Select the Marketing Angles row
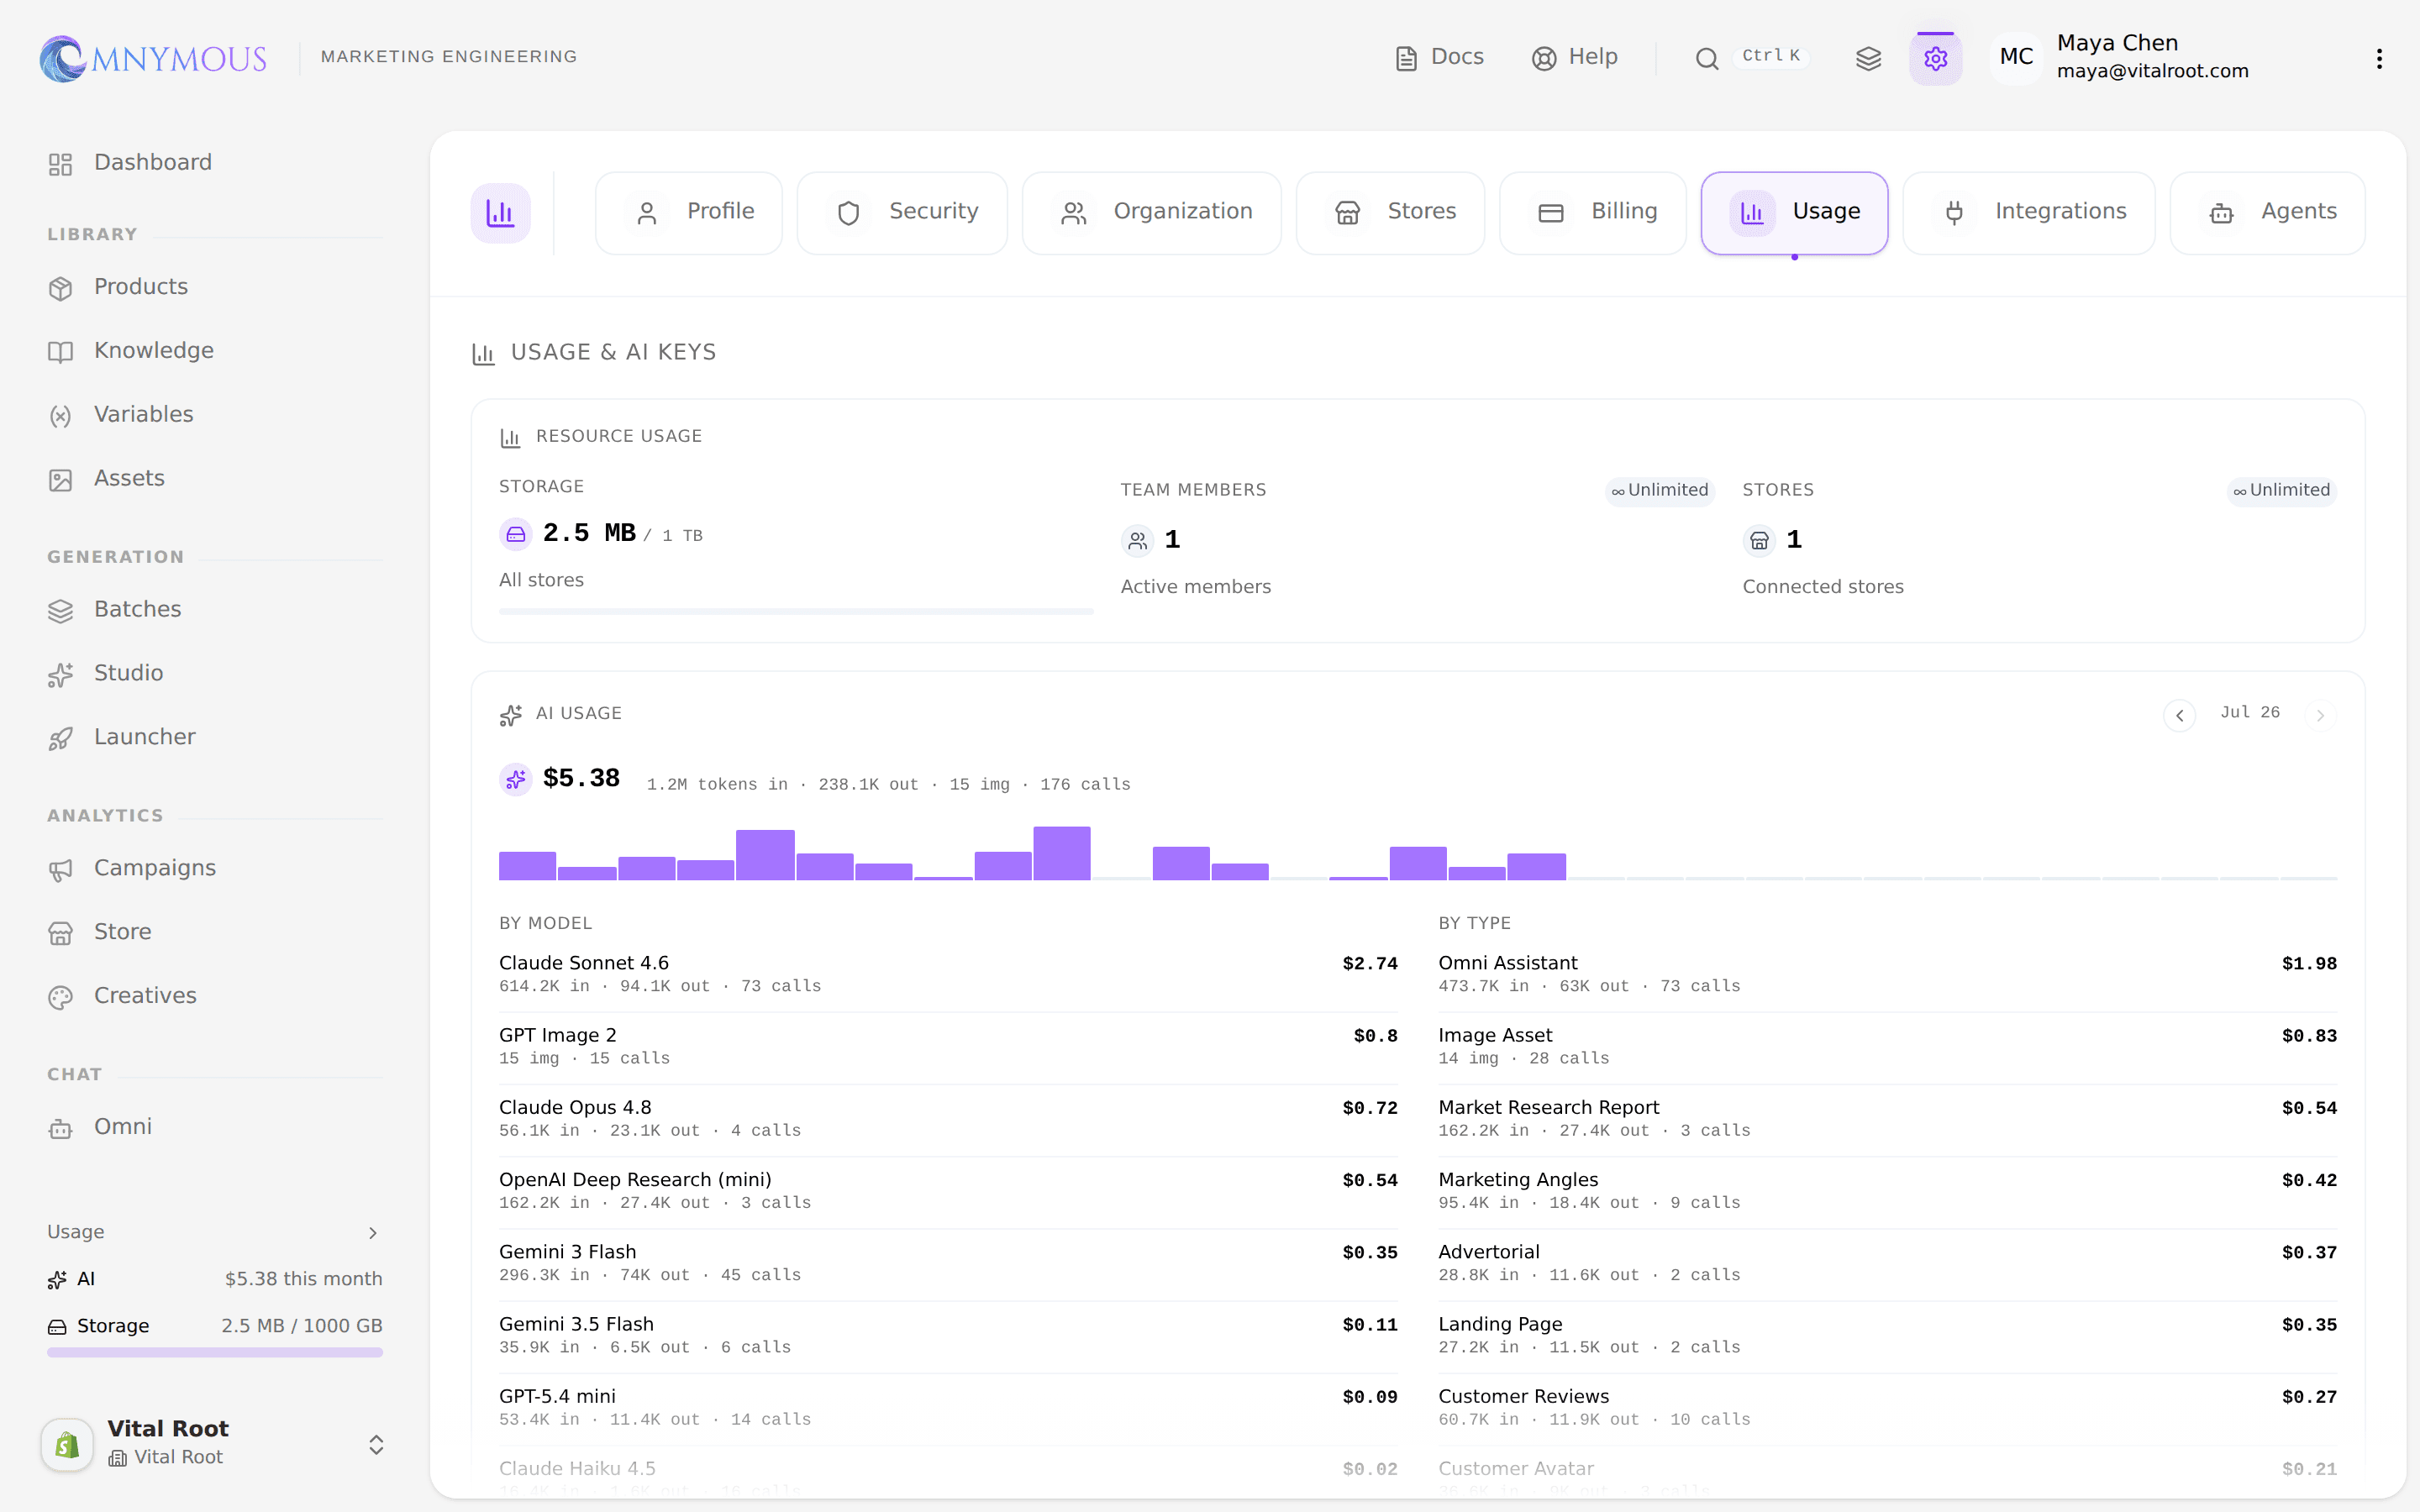Screen dimensions: 2420x1512 tap(1887, 1190)
